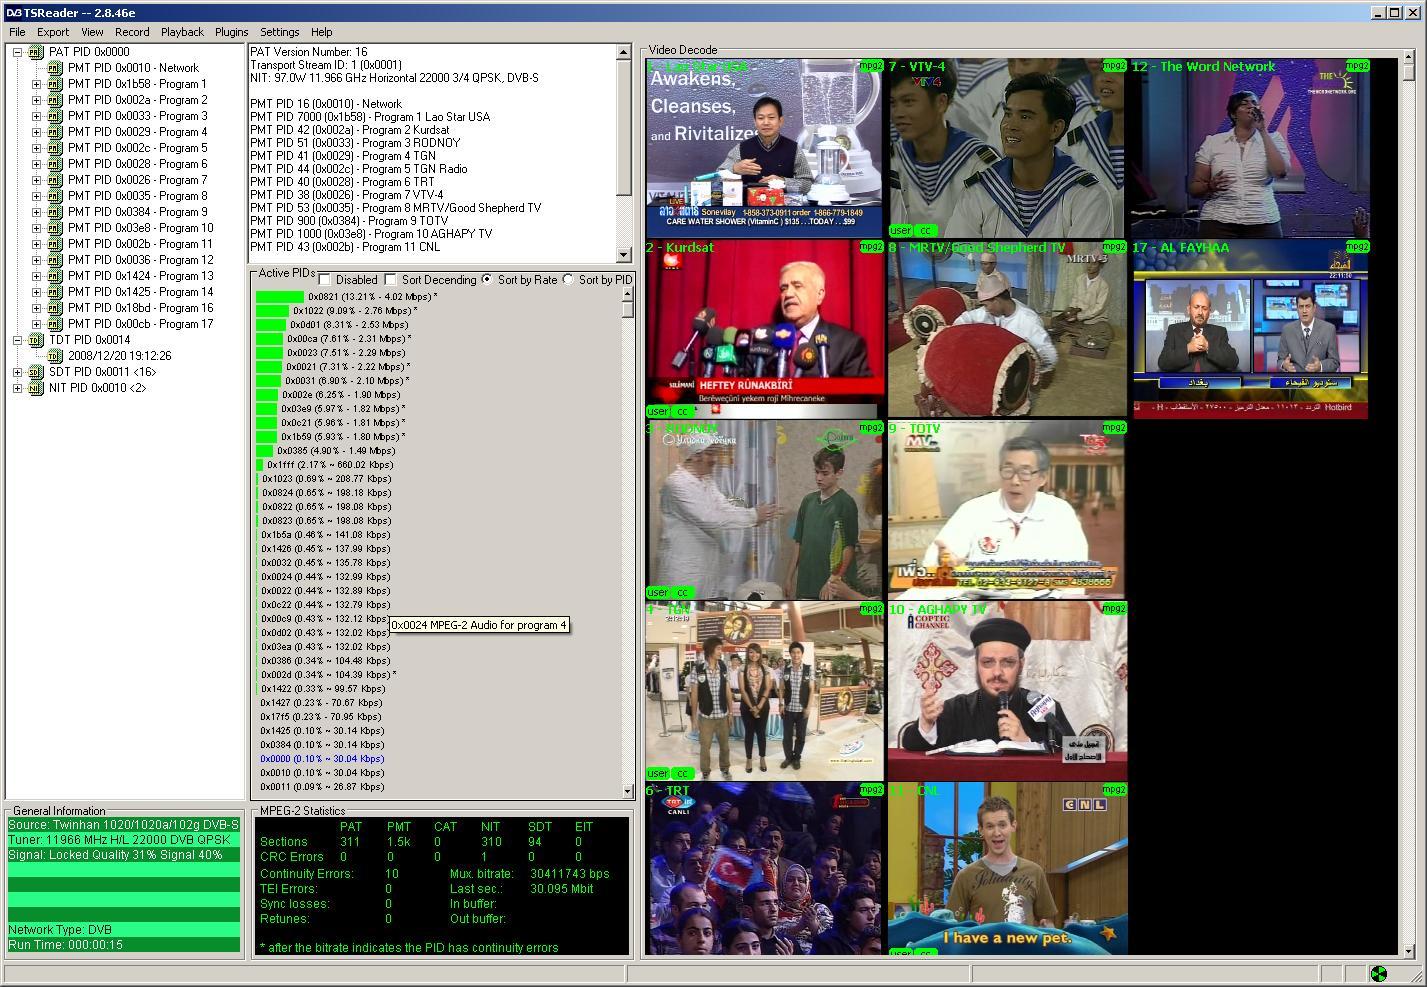Viewport: 1427px width, 987px height.
Task: Click the cc button on RODNOY video
Action: tap(682, 592)
